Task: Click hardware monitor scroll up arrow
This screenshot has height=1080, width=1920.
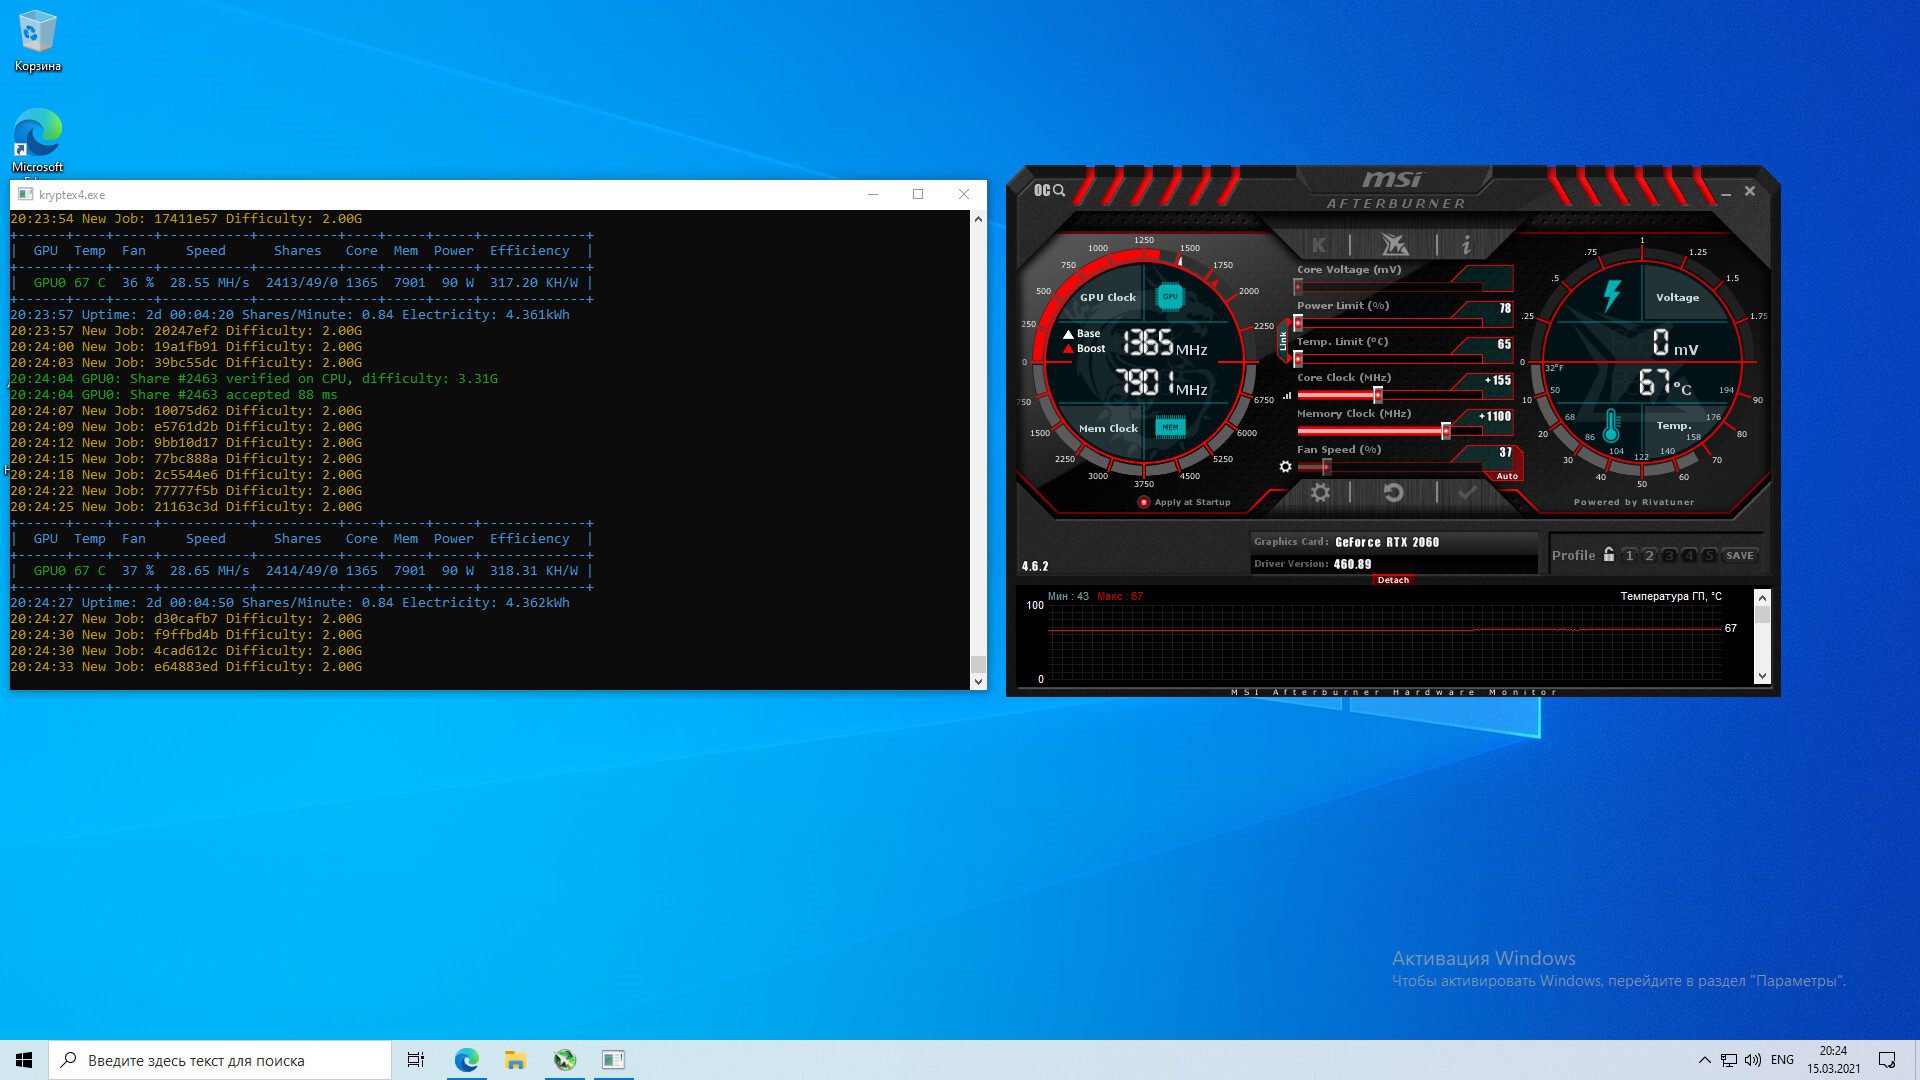Action: pyautogui.click(x=1762, y=598)
